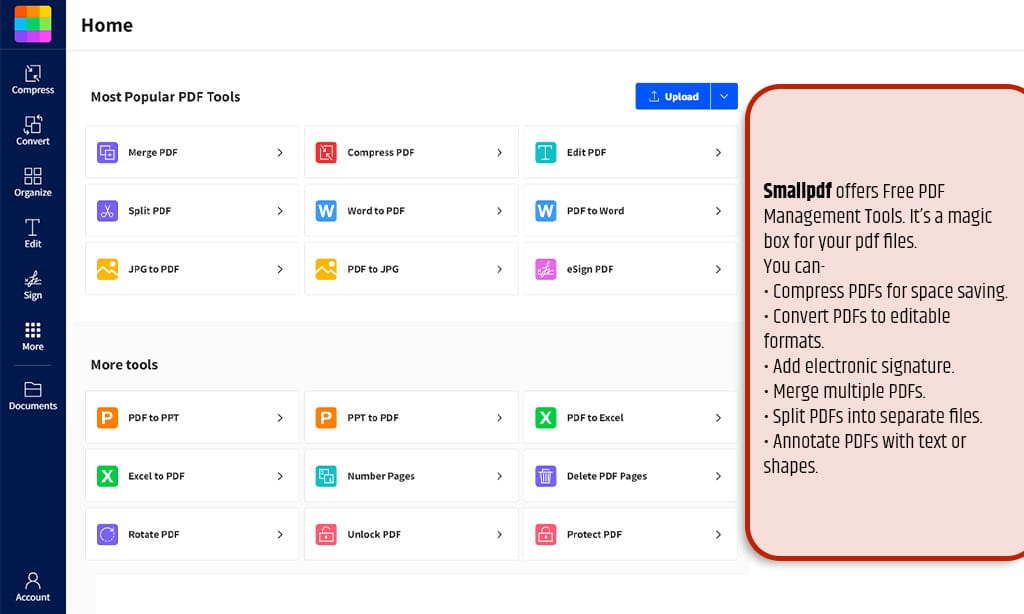Click the PPT to PDF icon
This screenshot has height=614, width=1024.
326,417
